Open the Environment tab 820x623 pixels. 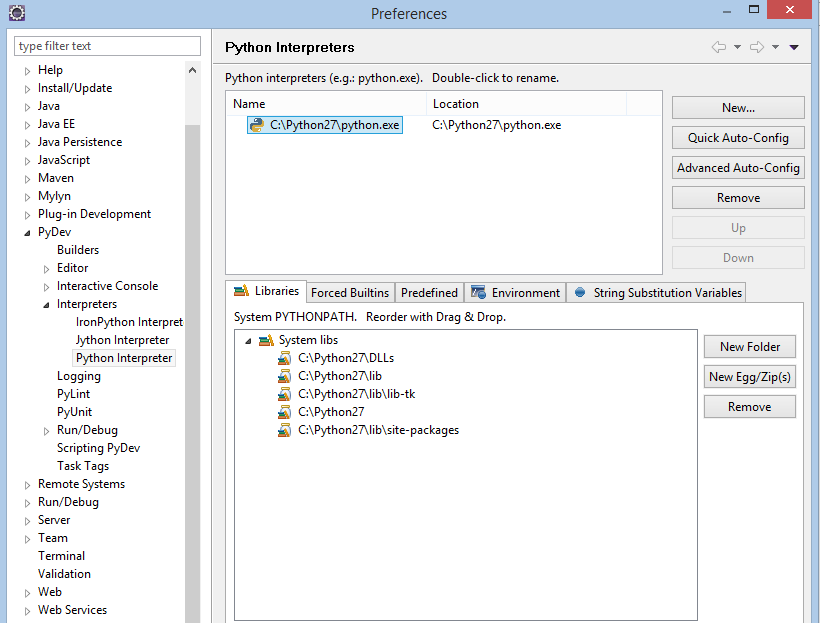coord(515,293)
